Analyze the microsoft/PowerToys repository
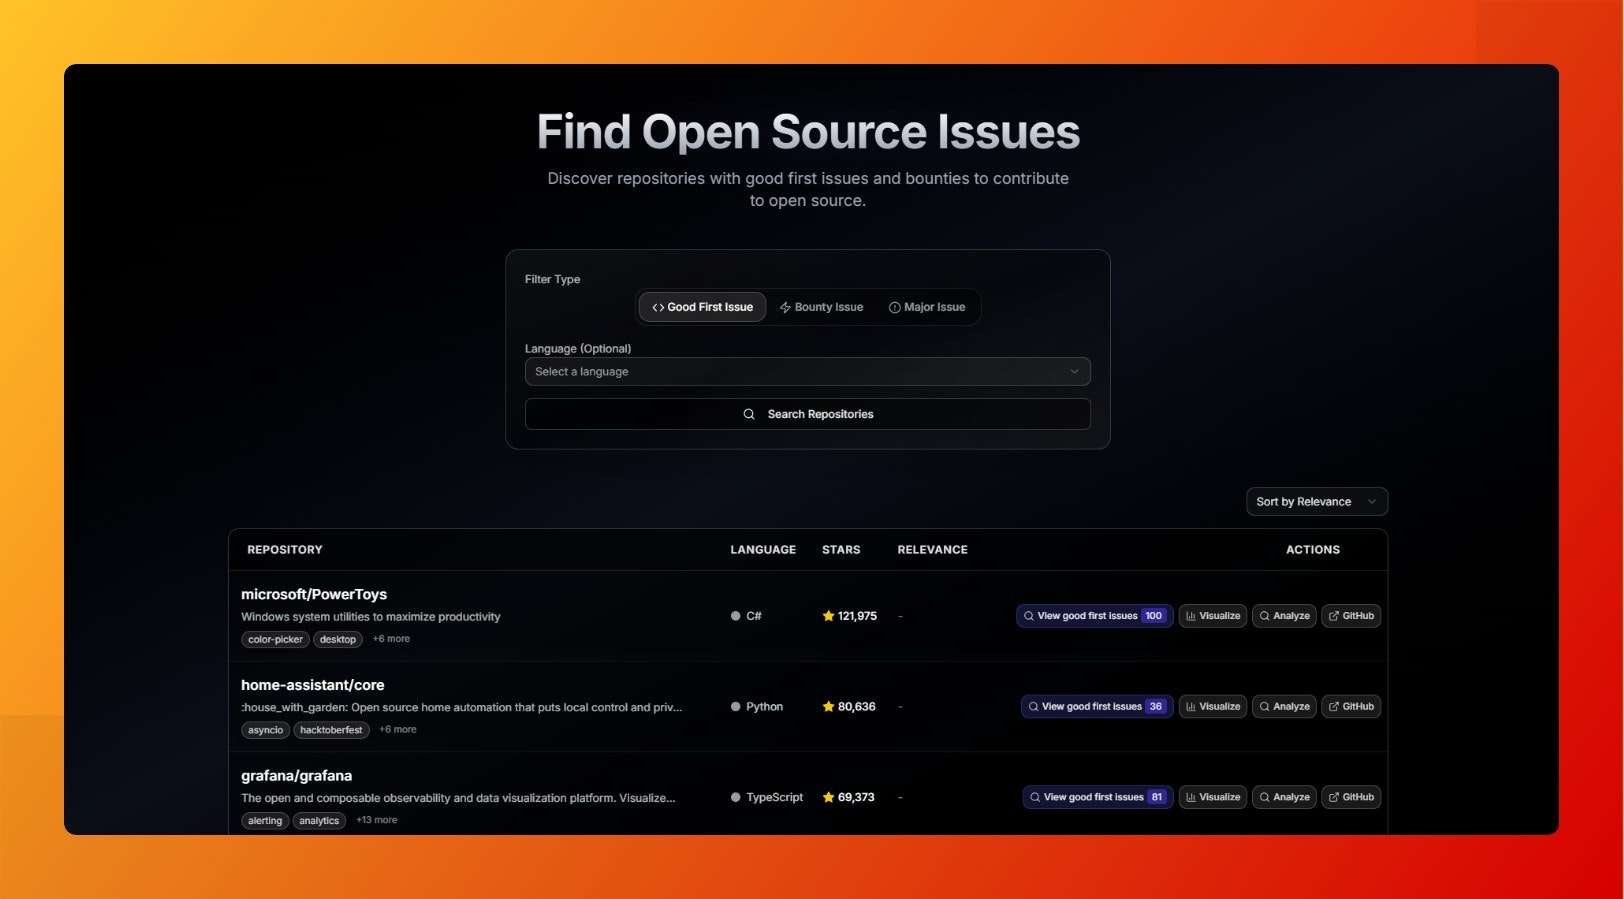This screenshot has width=1624, height=899. 1284,616
